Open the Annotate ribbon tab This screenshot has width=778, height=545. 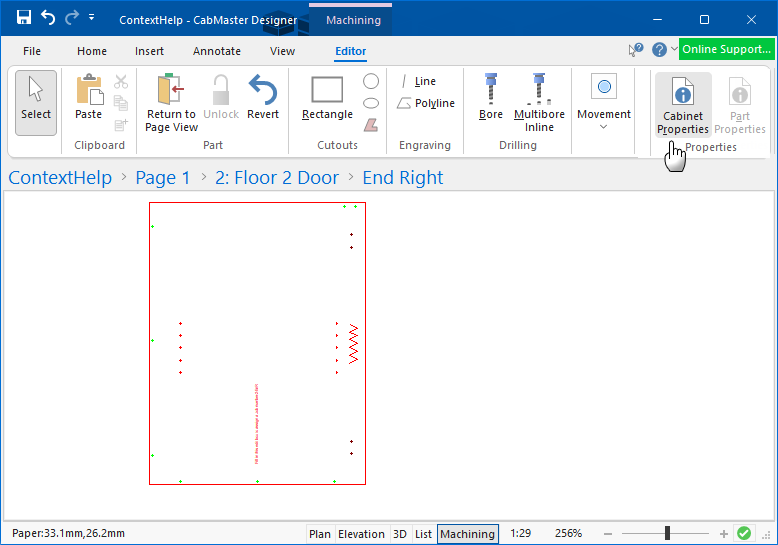coord(217,51)
